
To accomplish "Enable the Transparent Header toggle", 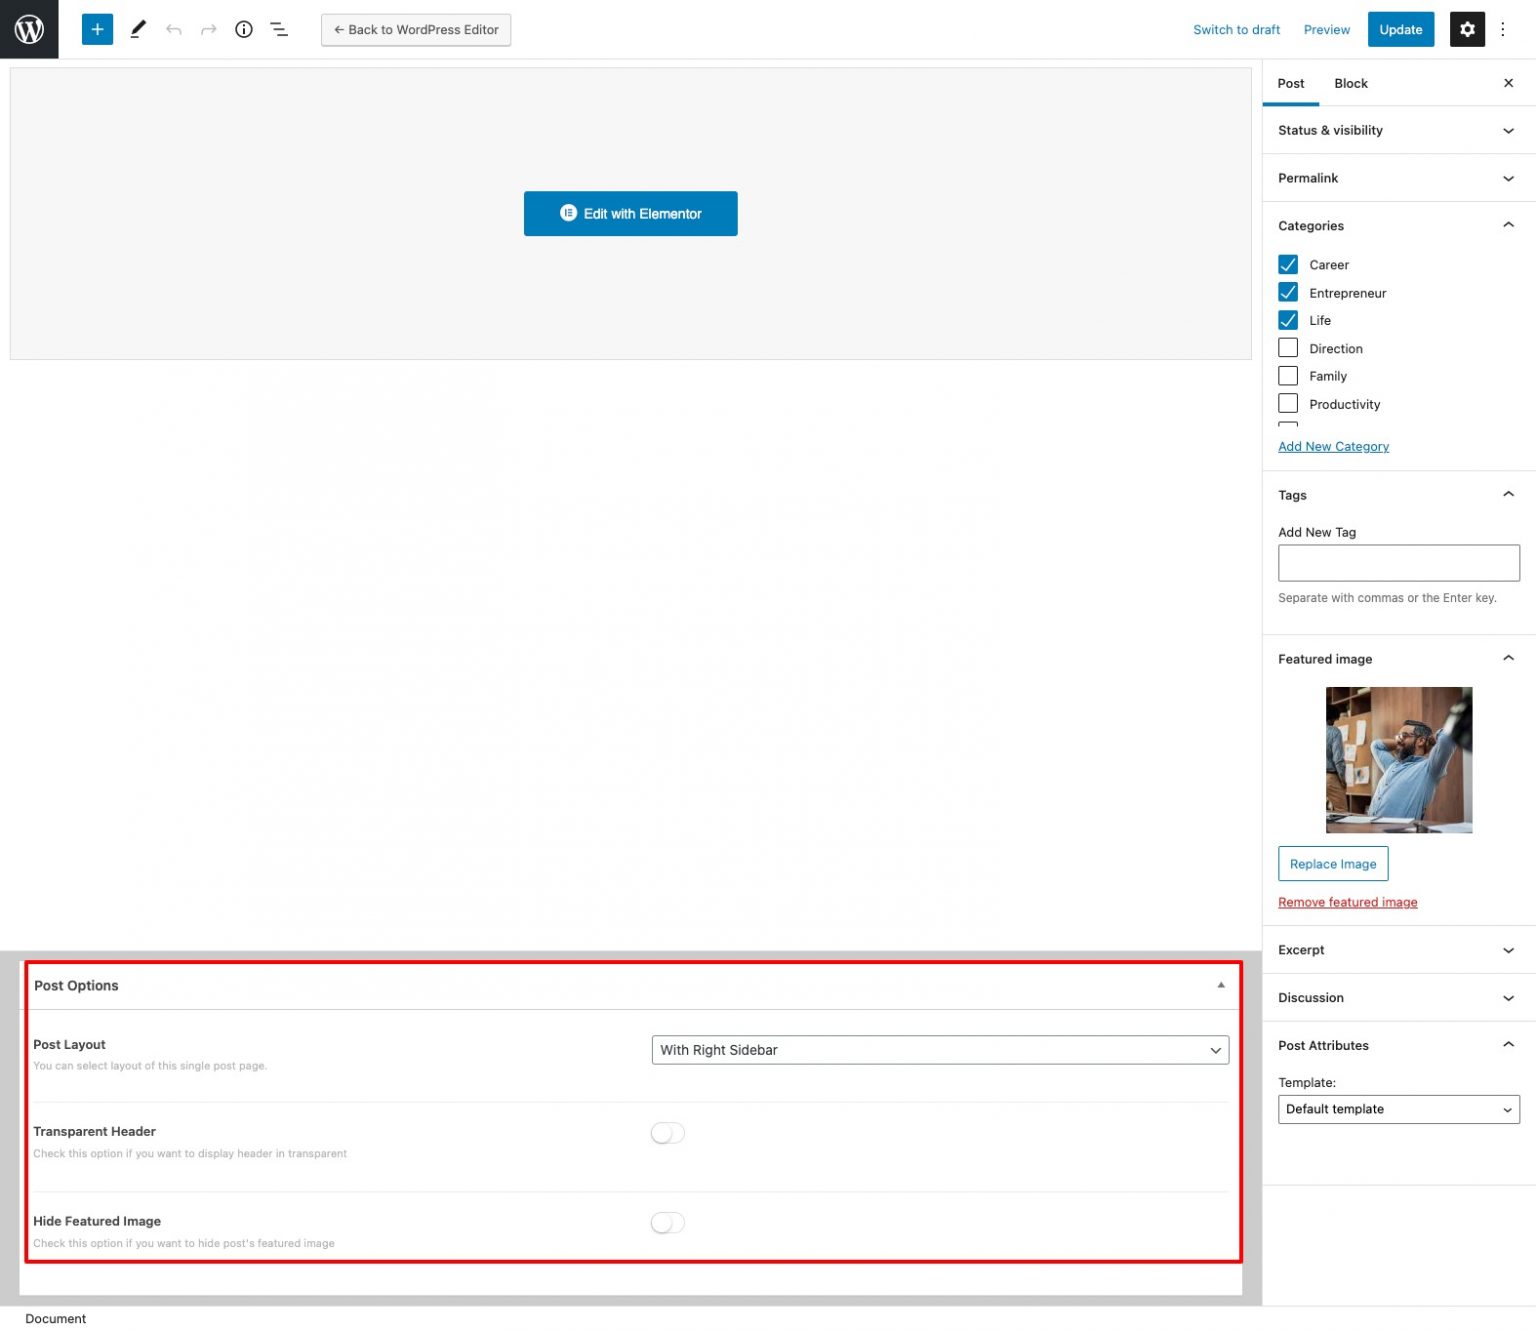I will point(667,1133).
